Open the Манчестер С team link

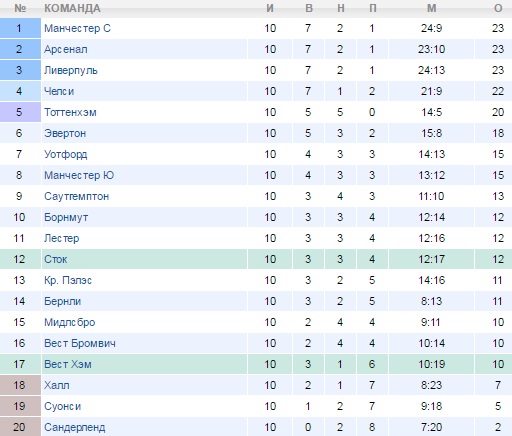pyautogui.click(x=77, y=28)
